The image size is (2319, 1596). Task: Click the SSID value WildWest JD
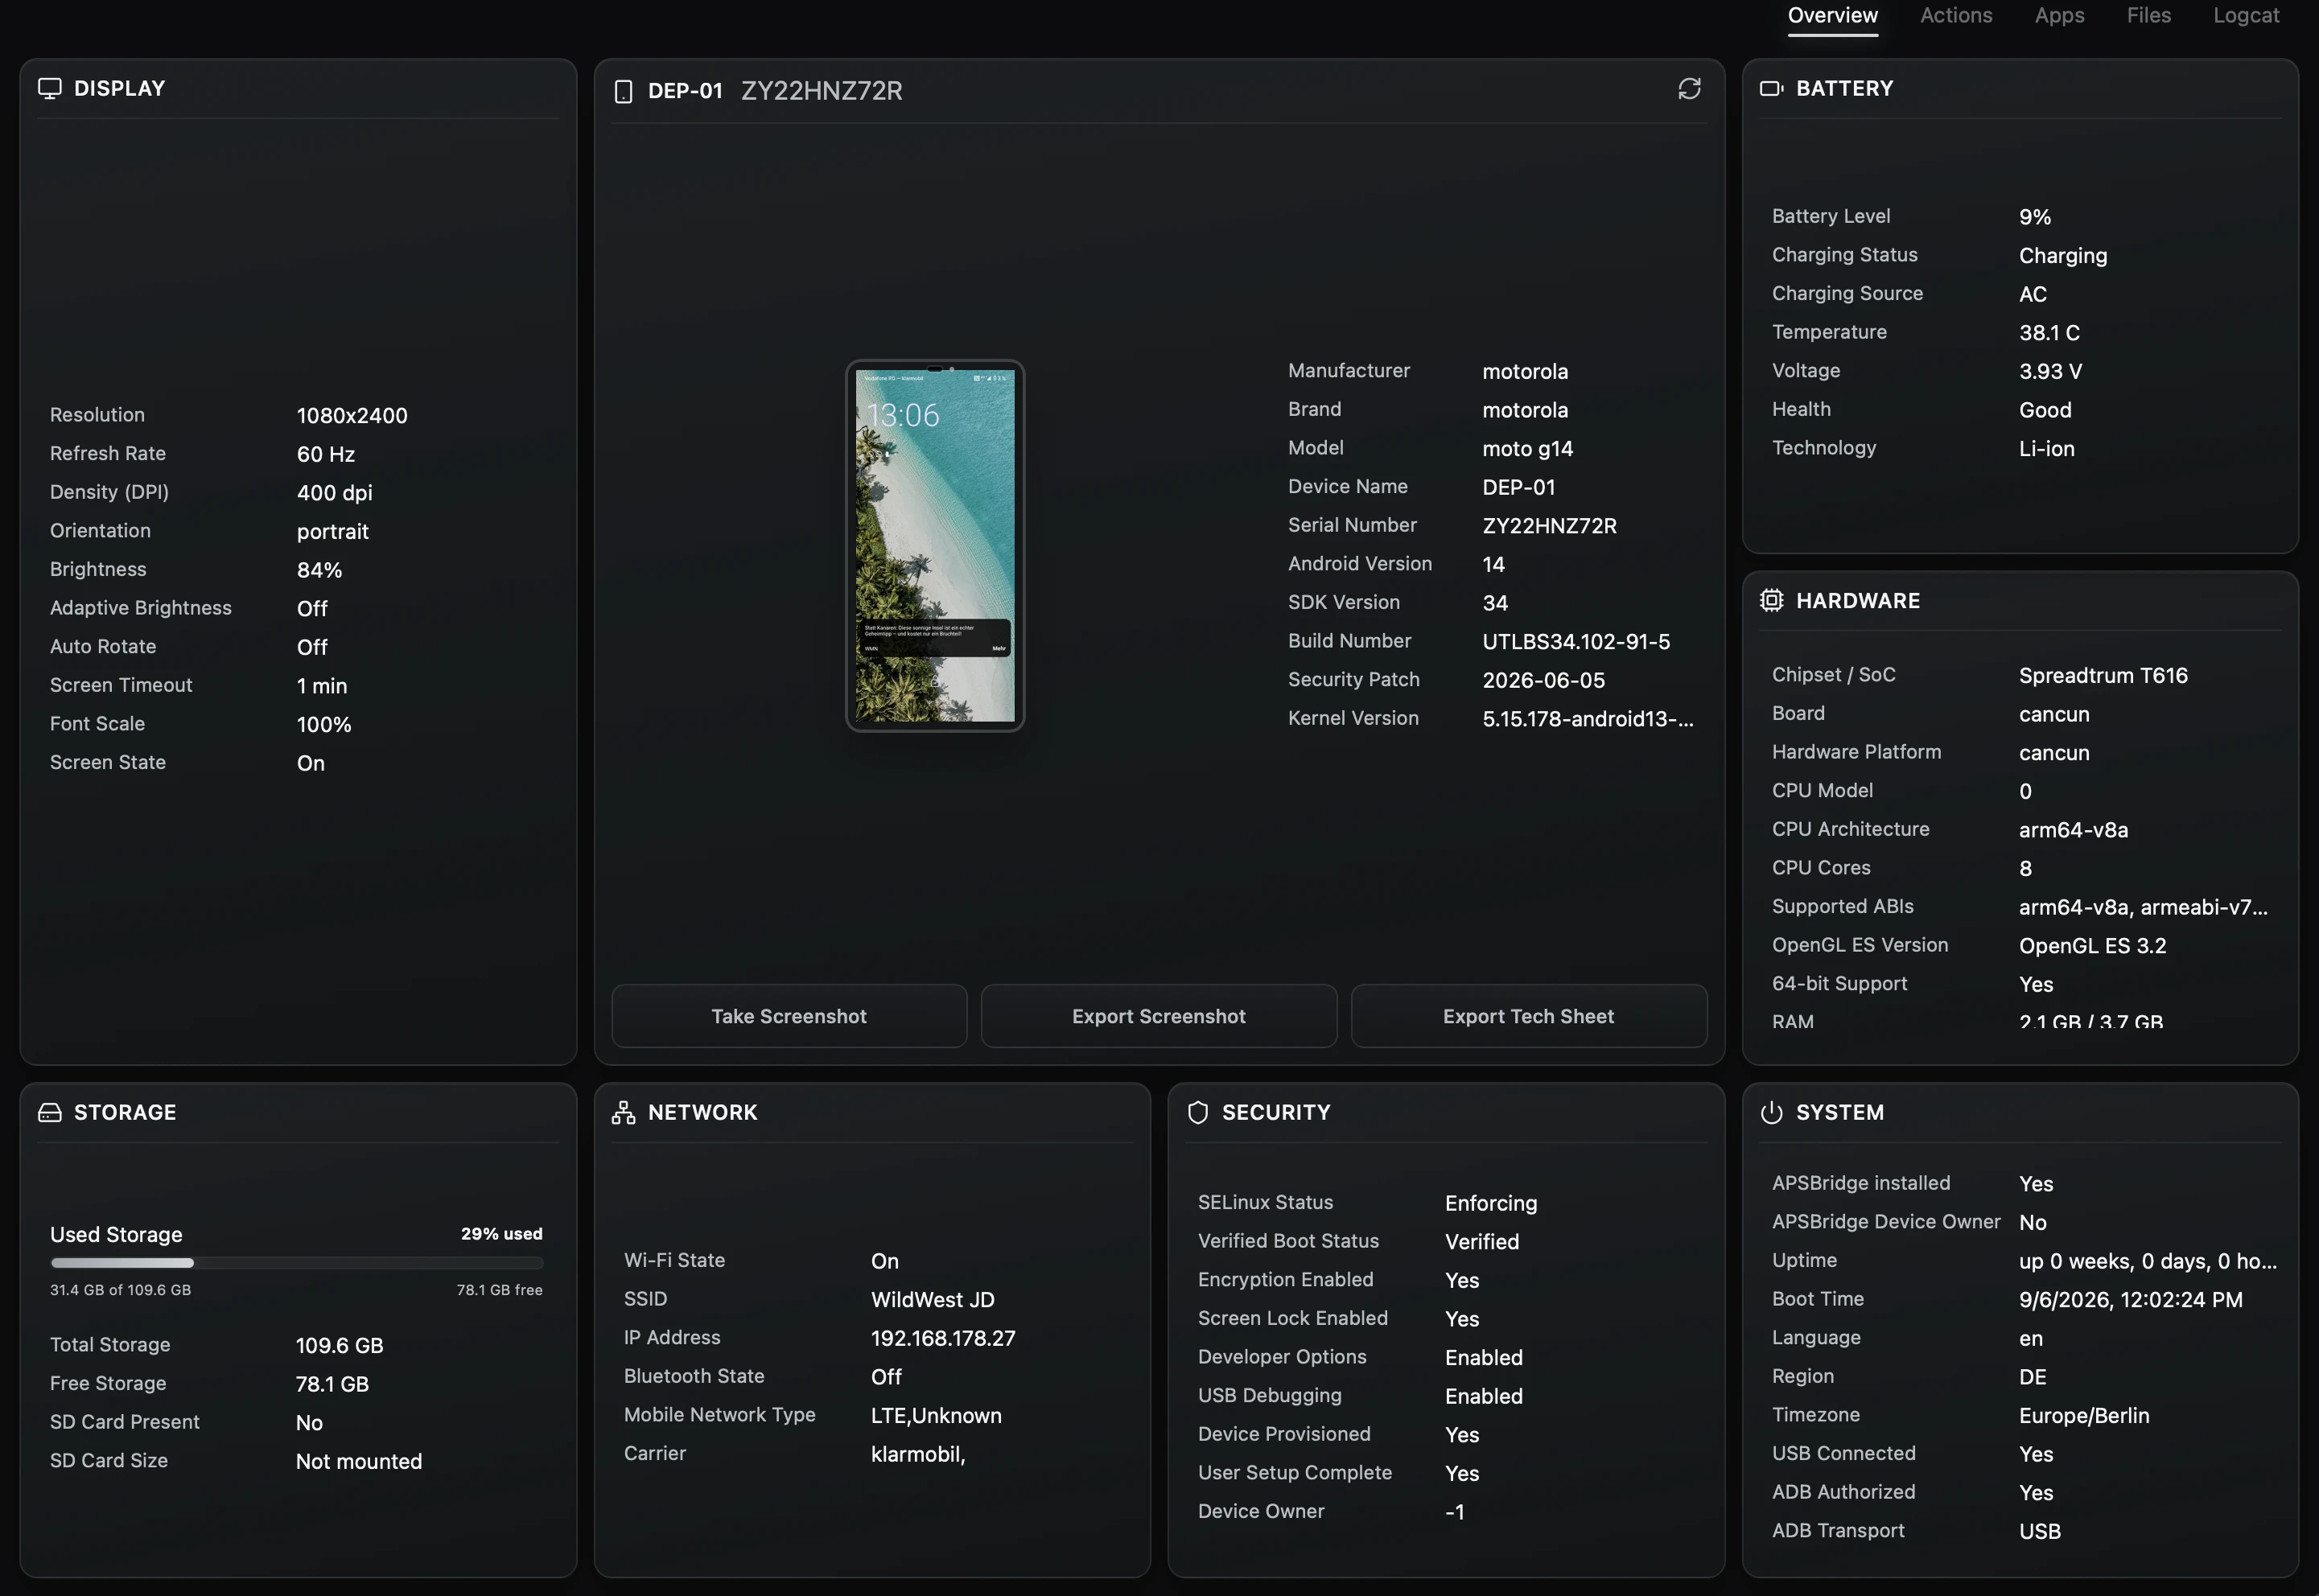tap(932, 1300)
